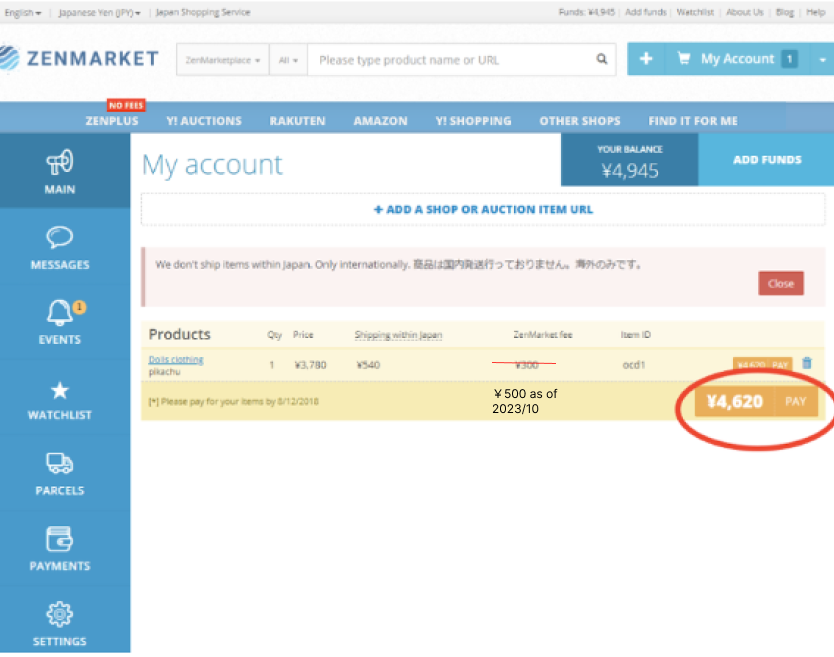Open Settings gear icon in sidebar
Viewport: 834px width, 657px height.
click(x=60, y=614)
